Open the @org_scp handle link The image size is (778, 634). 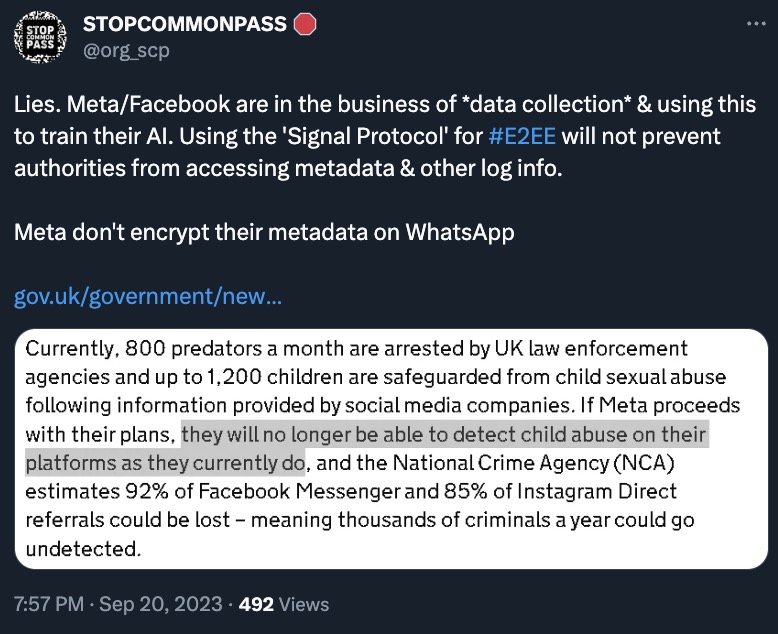[126, 51]
